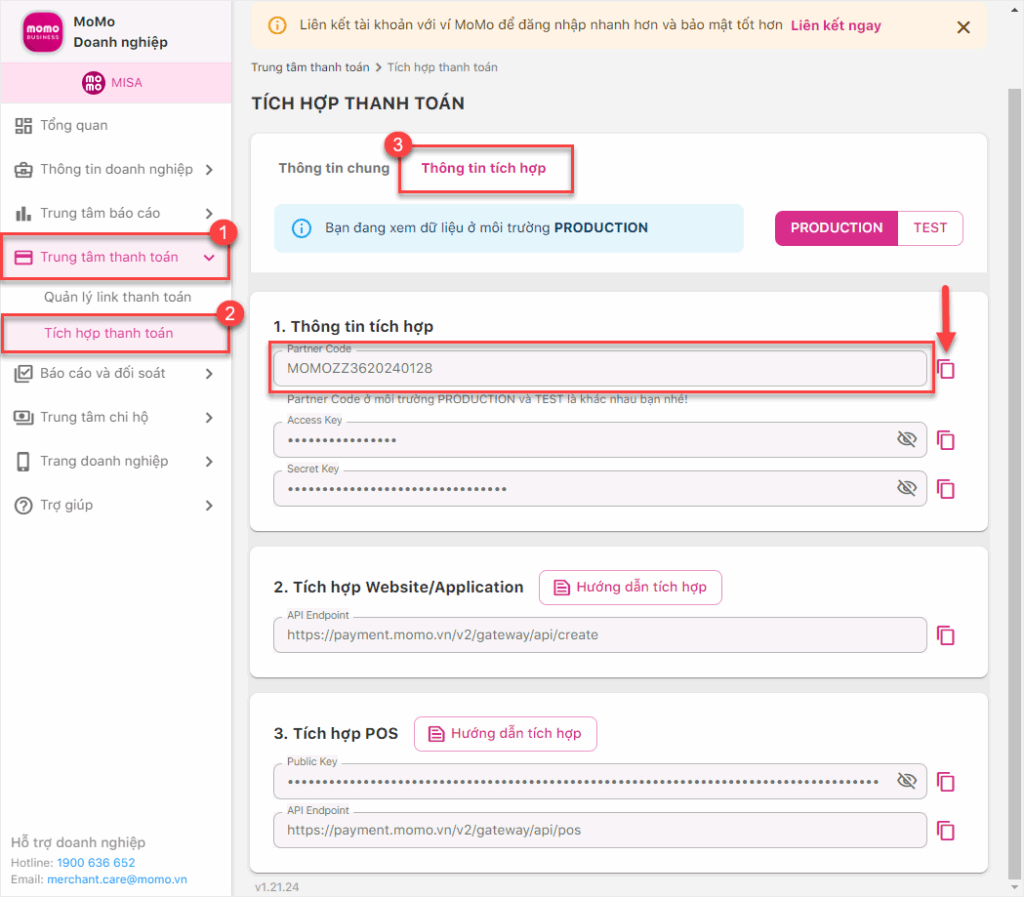Copy the POS Public Key
Image resolution: width=1024 pixels, height=897 pixels.
tap(946, 781)
